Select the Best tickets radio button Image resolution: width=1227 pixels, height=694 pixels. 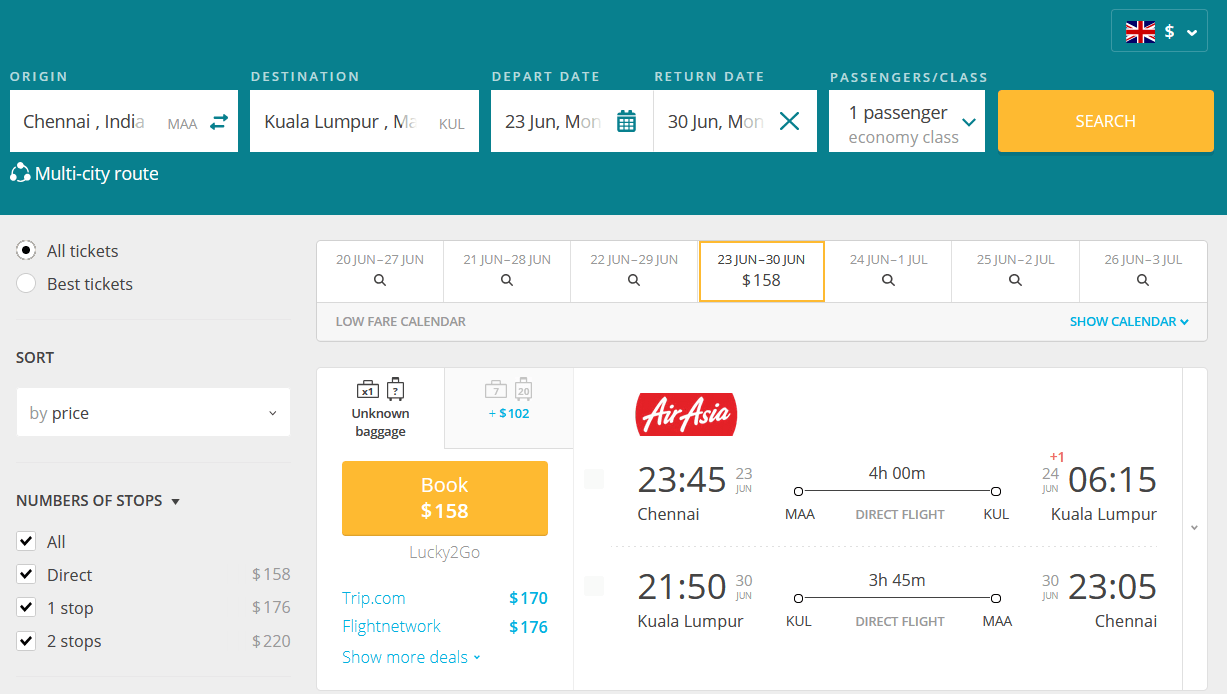[x=27, y=283]
